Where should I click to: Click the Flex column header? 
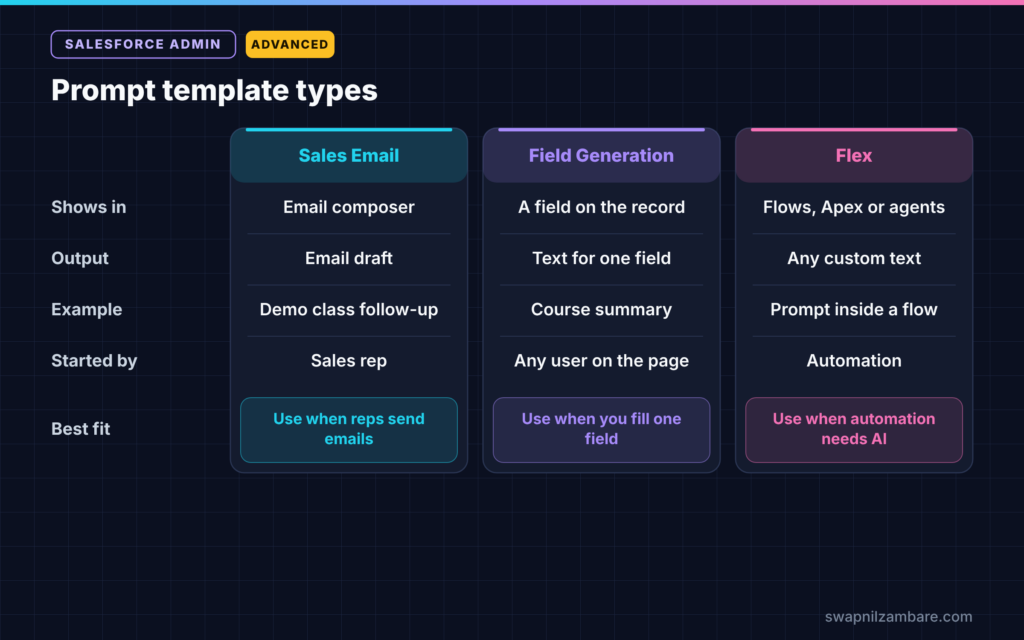[x=854, y=155]
